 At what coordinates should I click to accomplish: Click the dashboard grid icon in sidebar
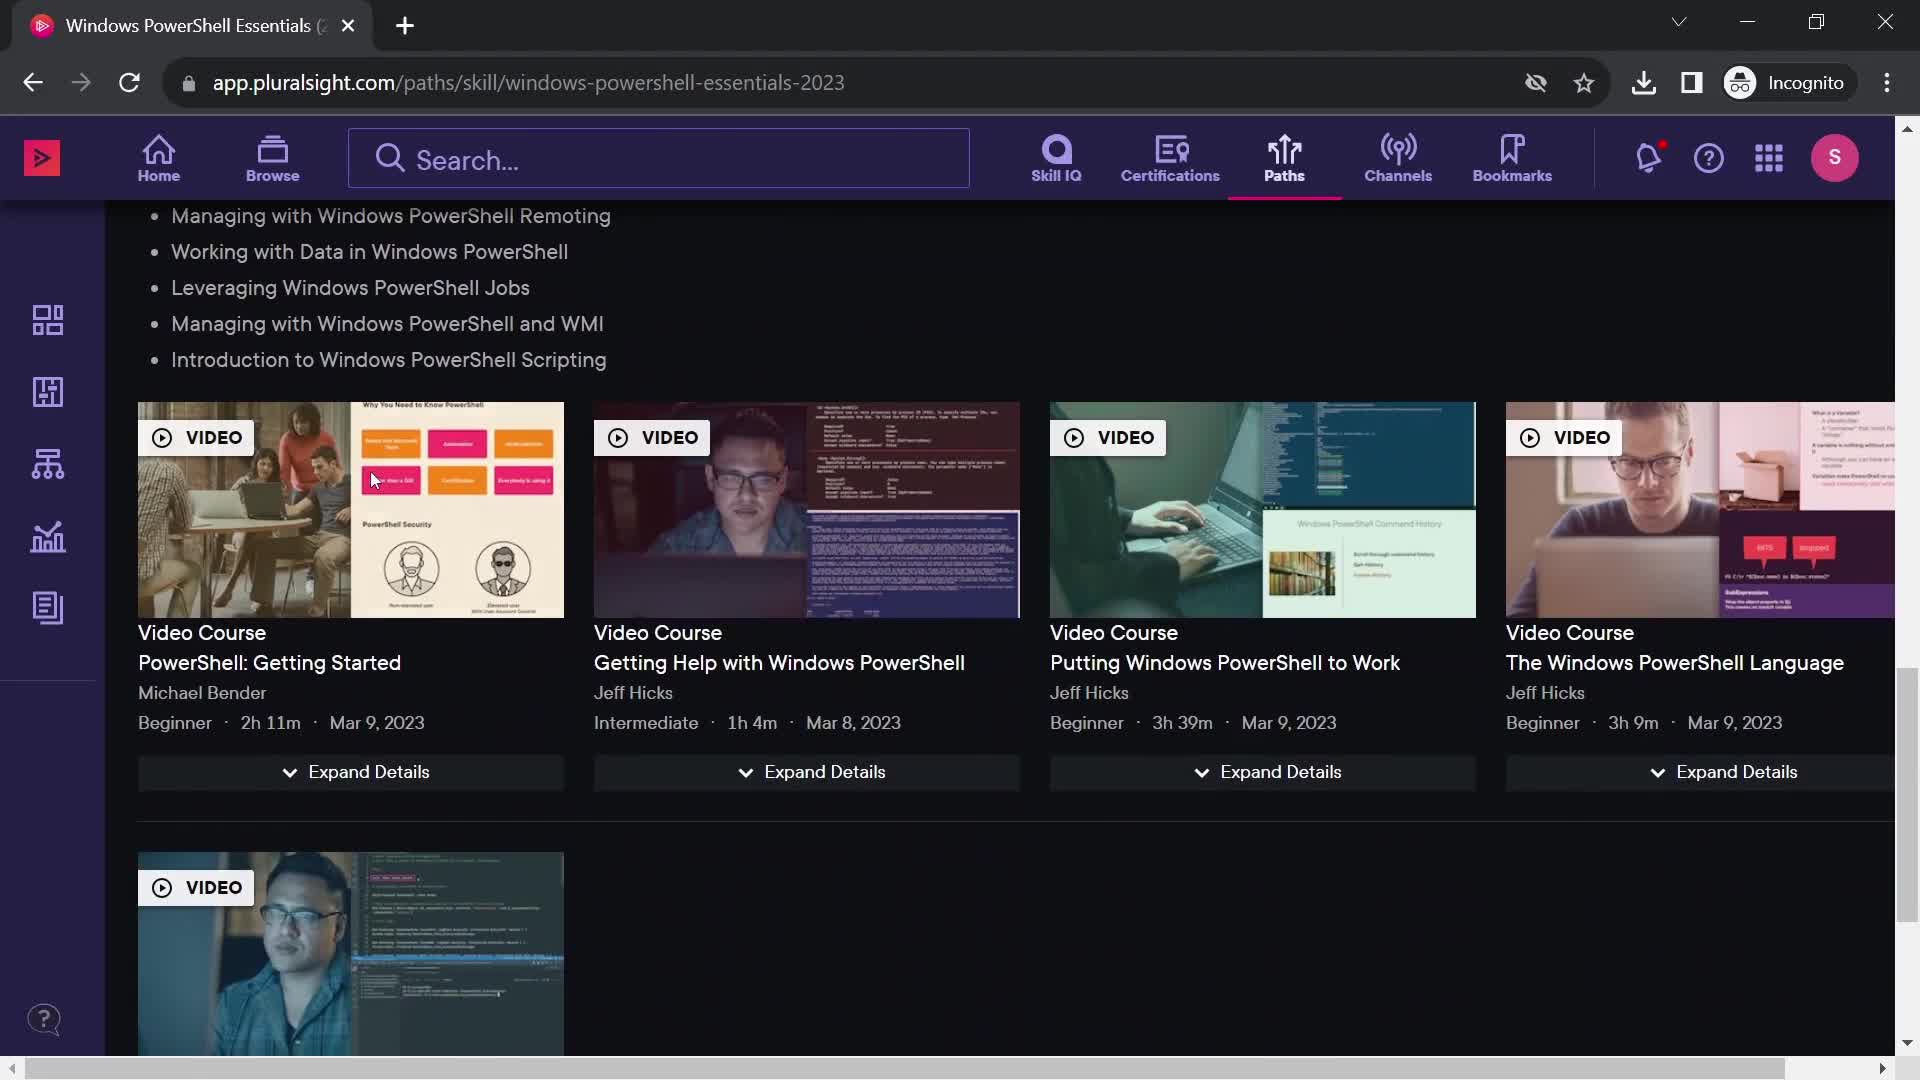point(48,320)
